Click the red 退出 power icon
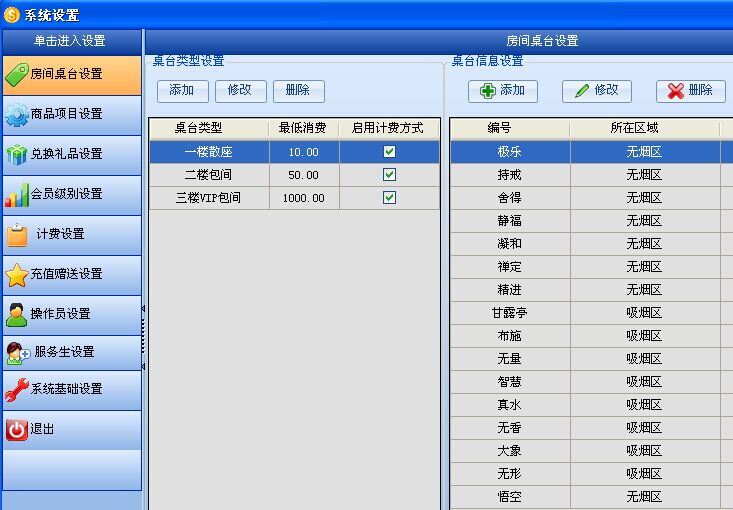Screen dimensions: 733x510 click(x=17, y=429)
